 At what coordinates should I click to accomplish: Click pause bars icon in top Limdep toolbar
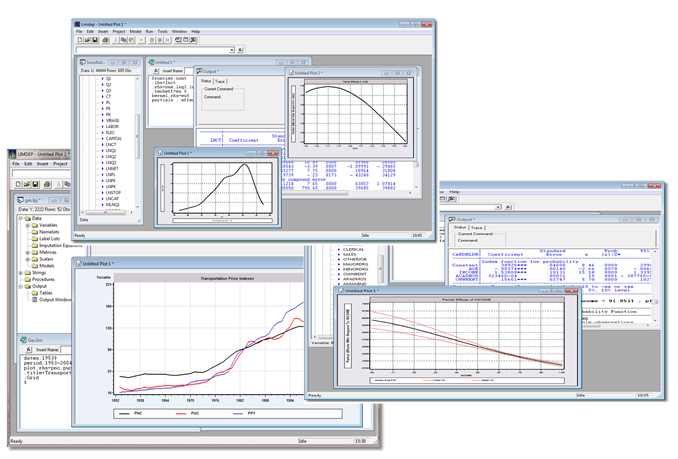point(167,40)
